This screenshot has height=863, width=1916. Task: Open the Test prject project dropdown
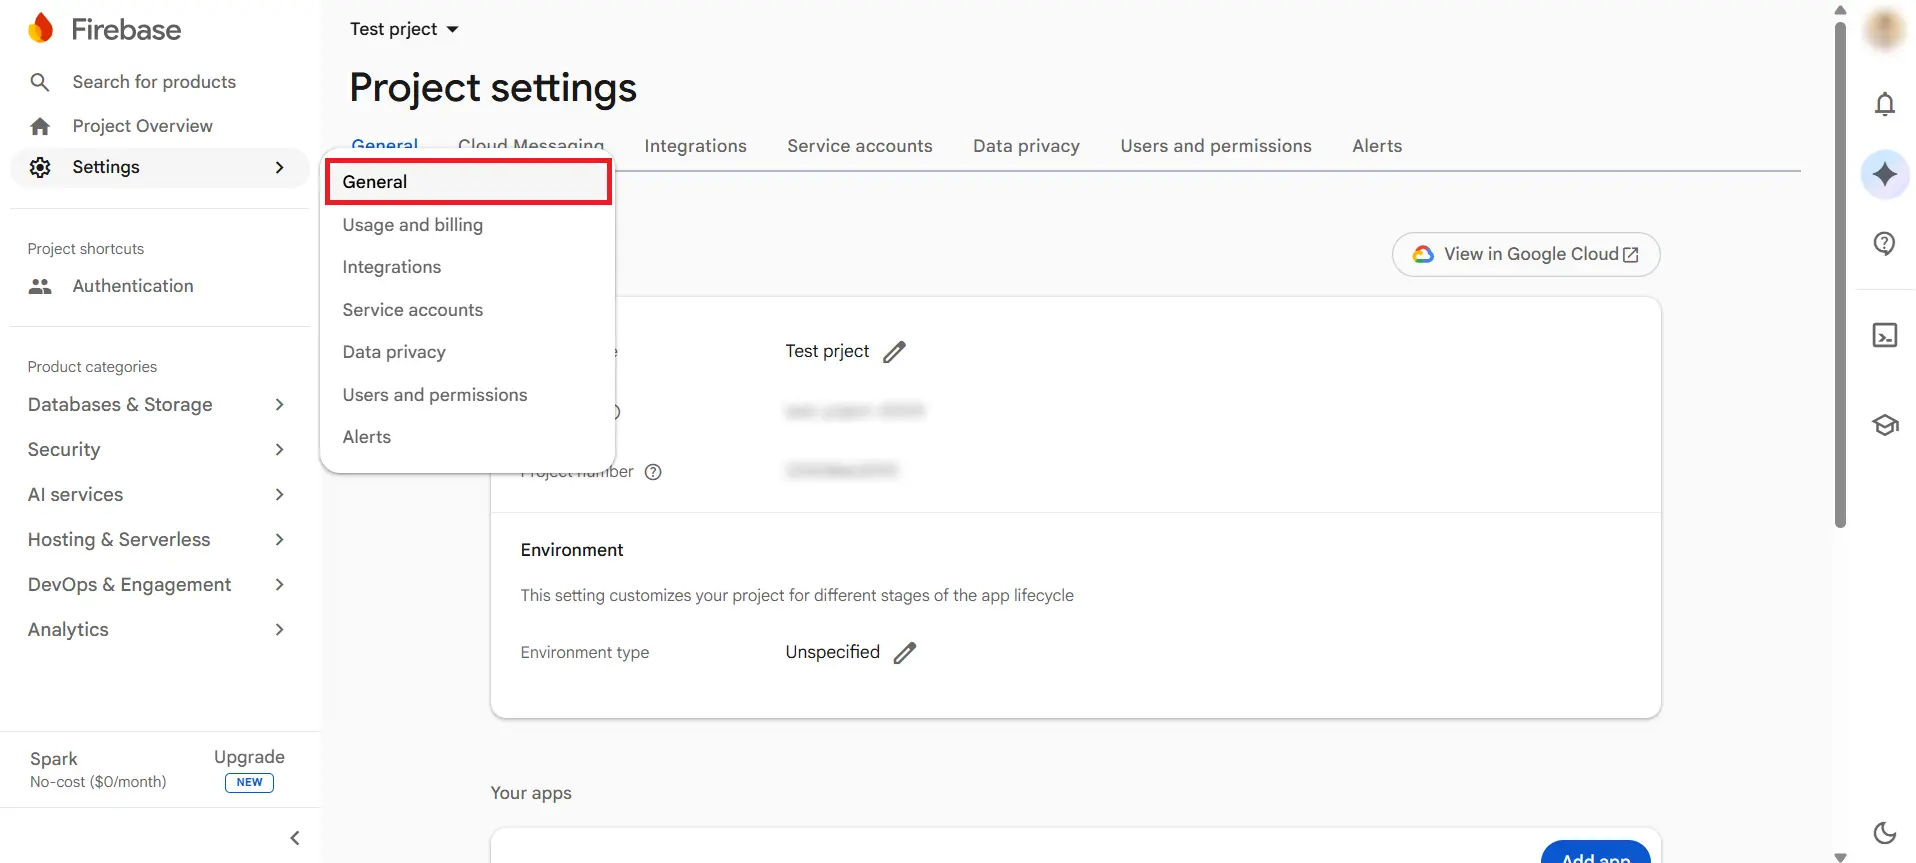404,29
